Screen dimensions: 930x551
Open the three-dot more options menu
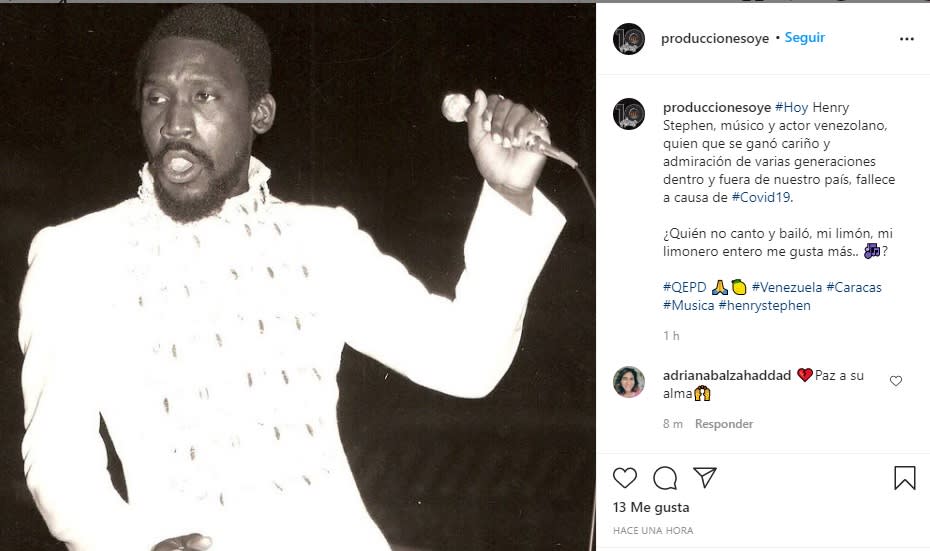906,39
